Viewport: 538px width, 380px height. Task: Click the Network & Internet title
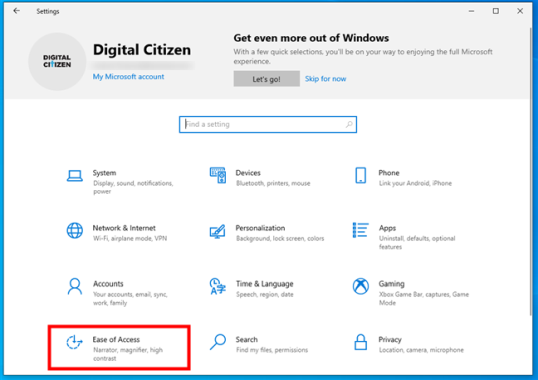[124, 228]
